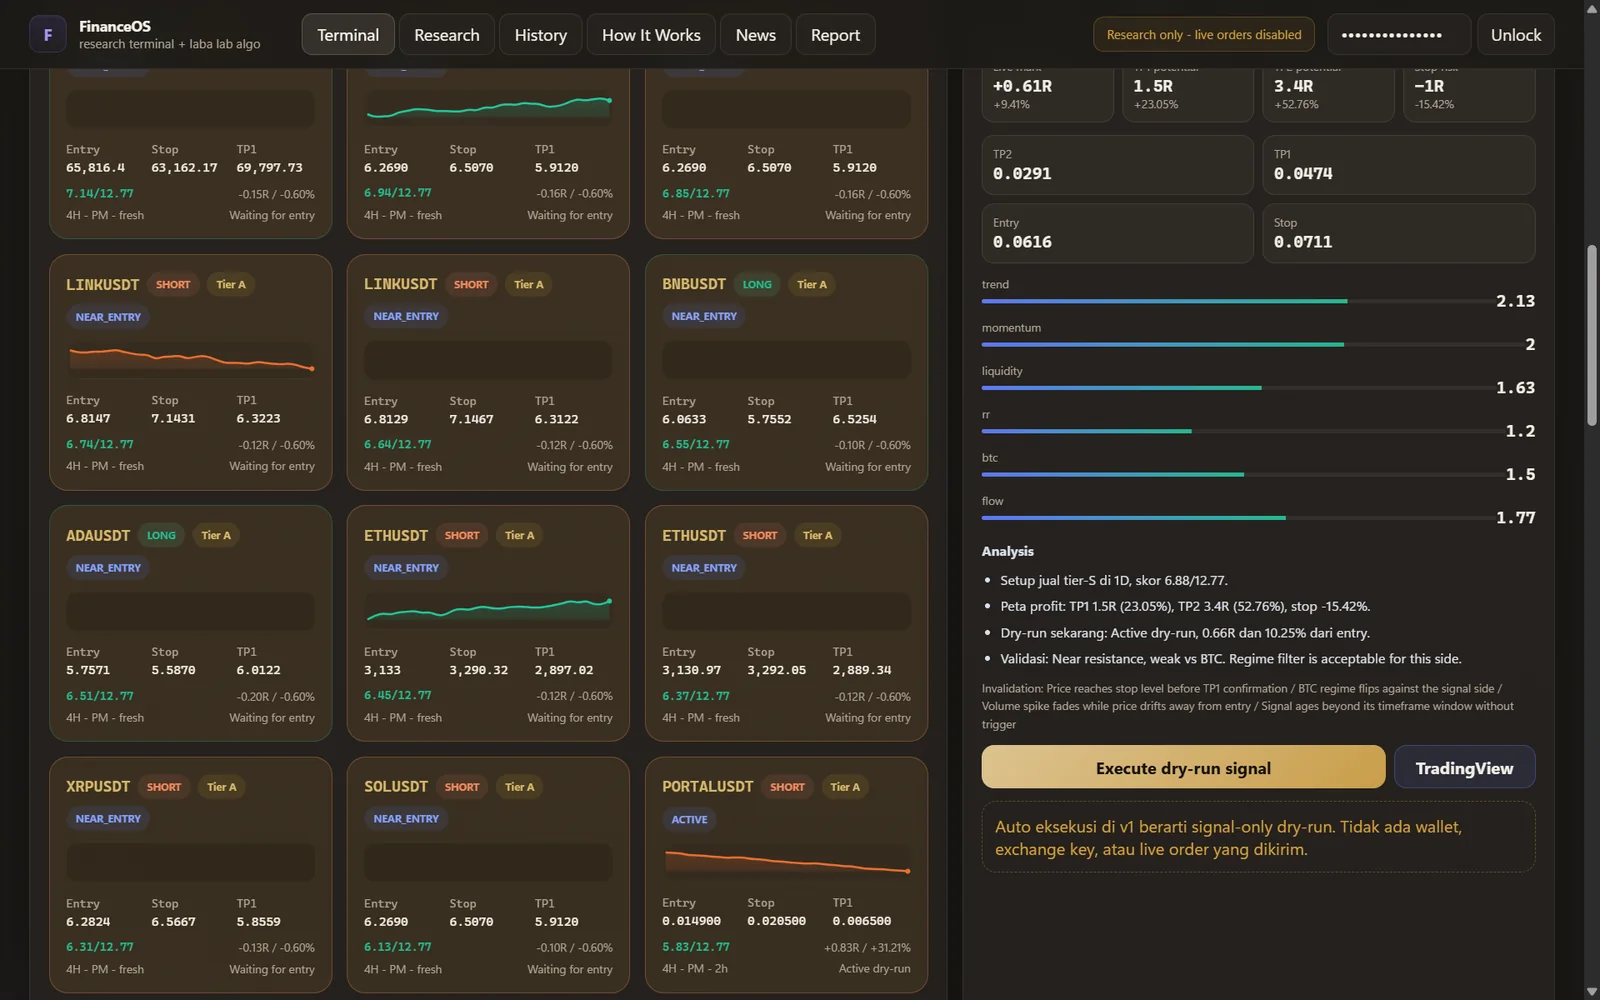Click the LINKUSDT sparkline chart with entry 6.8147
Screen dimensions: 1600x1000
click(190, 359)
